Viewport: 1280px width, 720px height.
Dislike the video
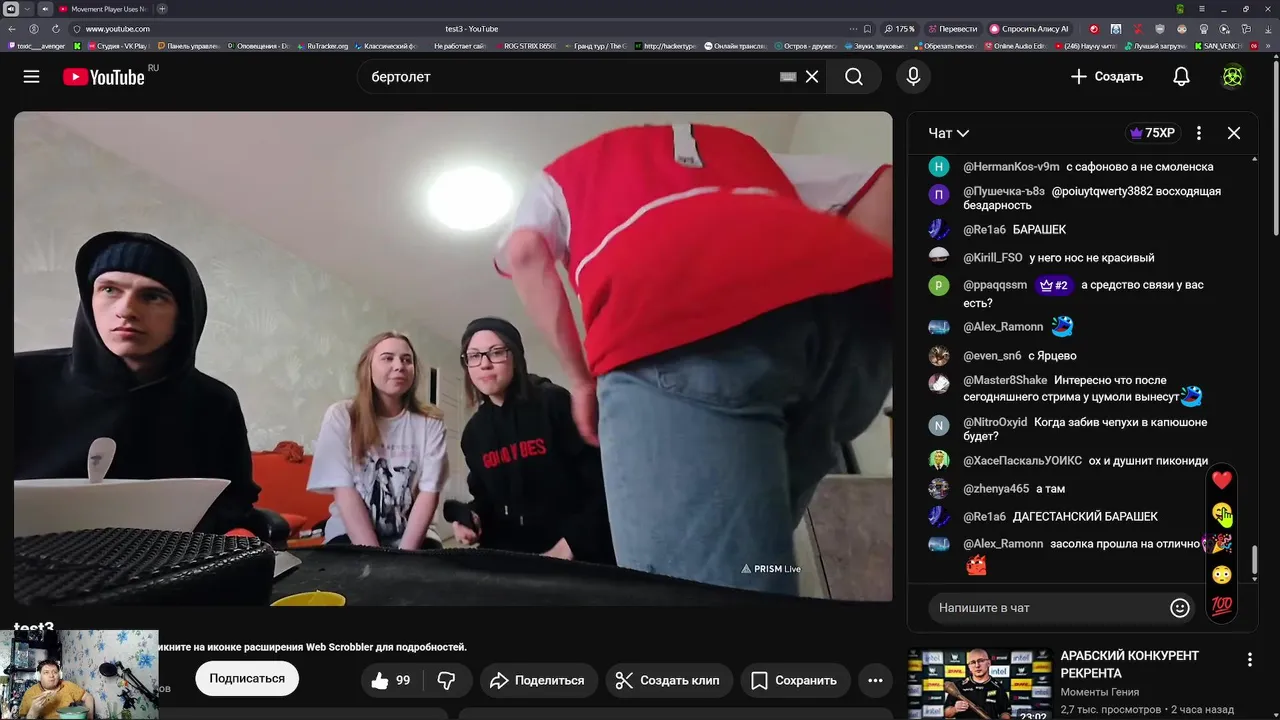pos(447,680)
